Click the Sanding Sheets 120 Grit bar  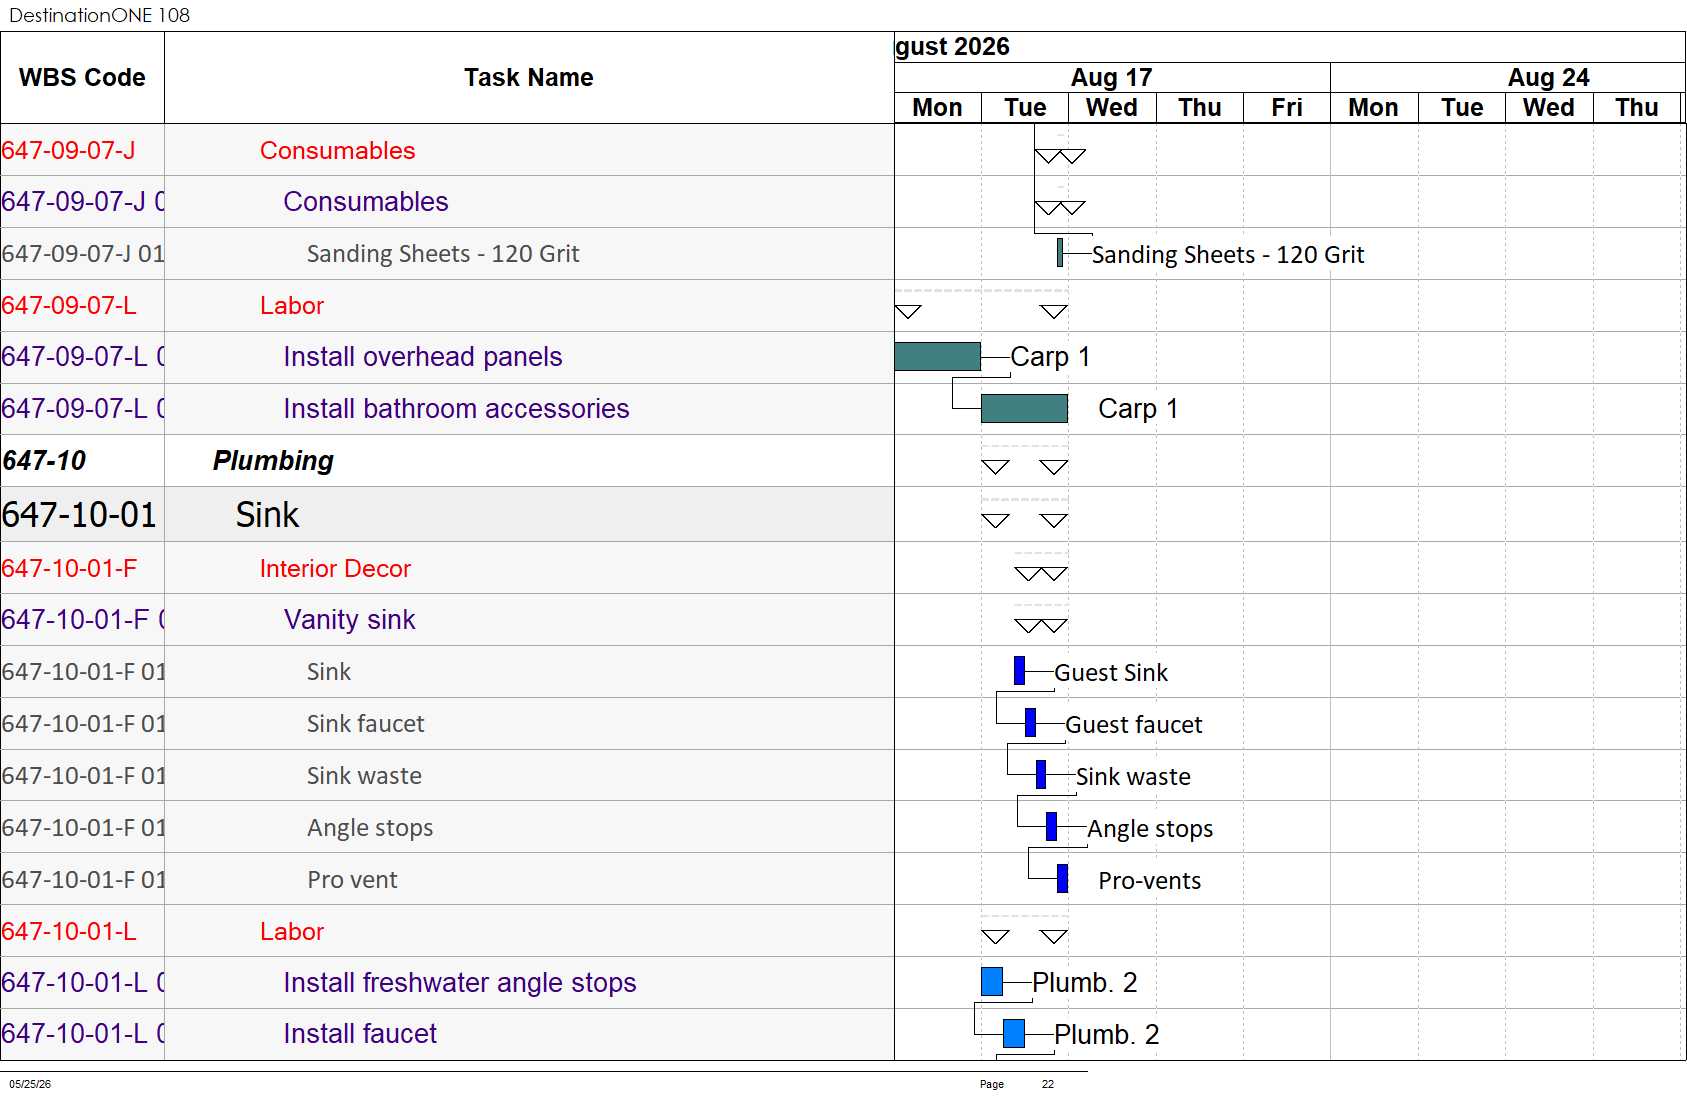(1060, 252)
